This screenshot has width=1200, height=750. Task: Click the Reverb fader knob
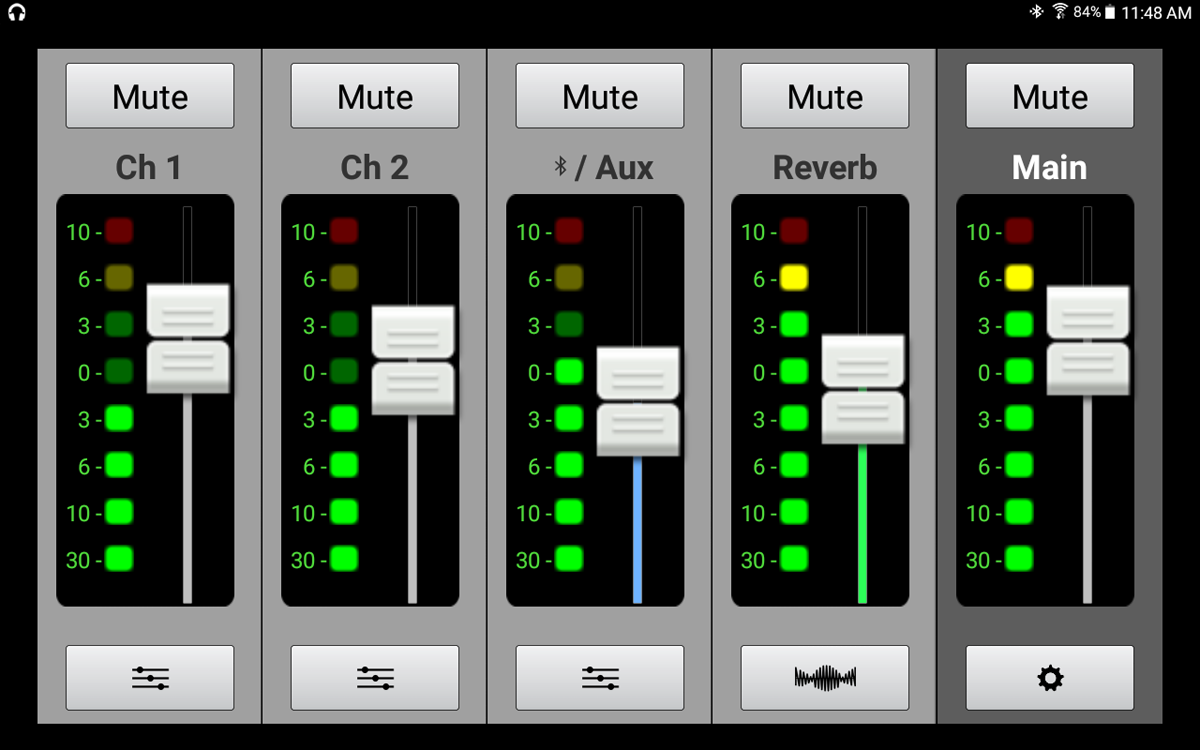pos(863,389)
